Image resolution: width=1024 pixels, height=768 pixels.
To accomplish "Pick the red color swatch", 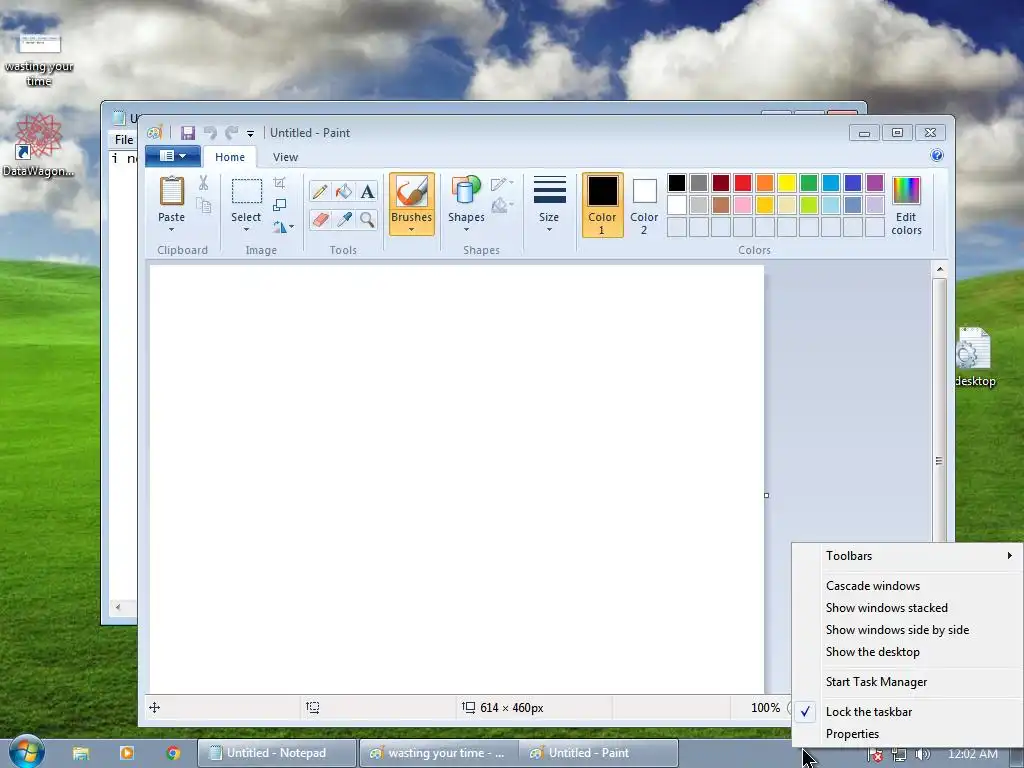I will (743, 183).
